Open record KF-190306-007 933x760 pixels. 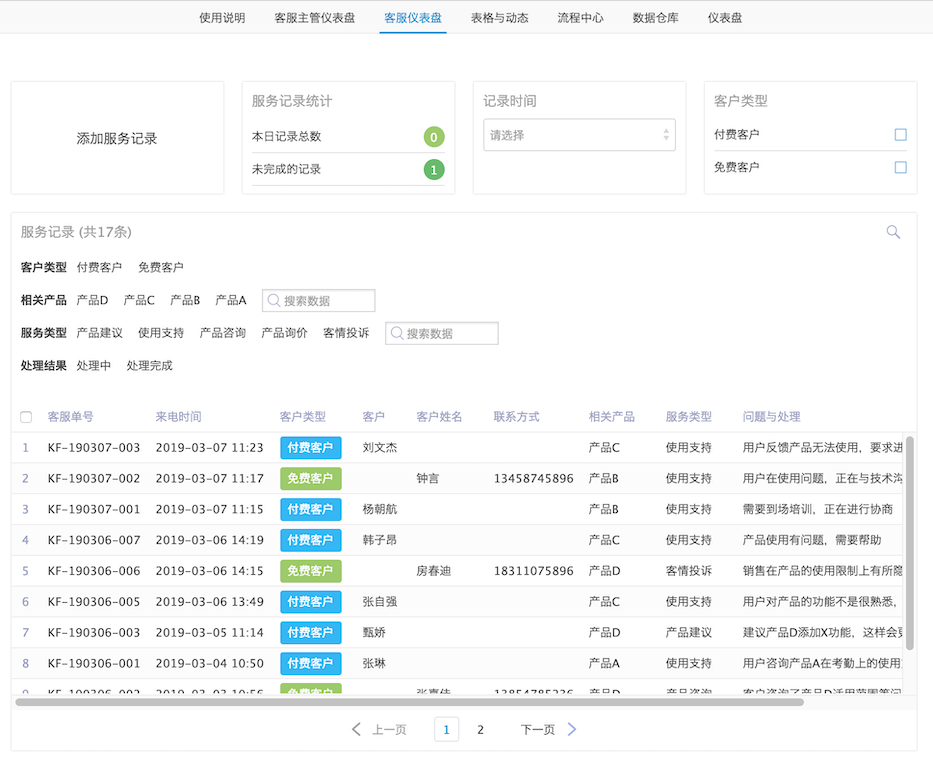94,540
